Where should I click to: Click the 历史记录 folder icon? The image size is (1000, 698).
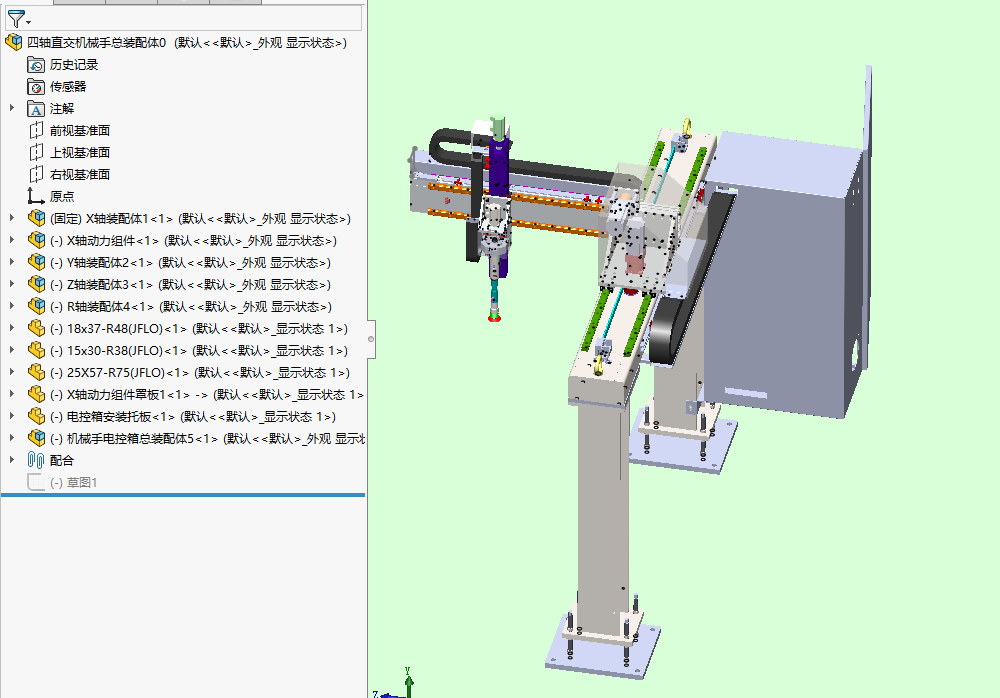point(36,64)
